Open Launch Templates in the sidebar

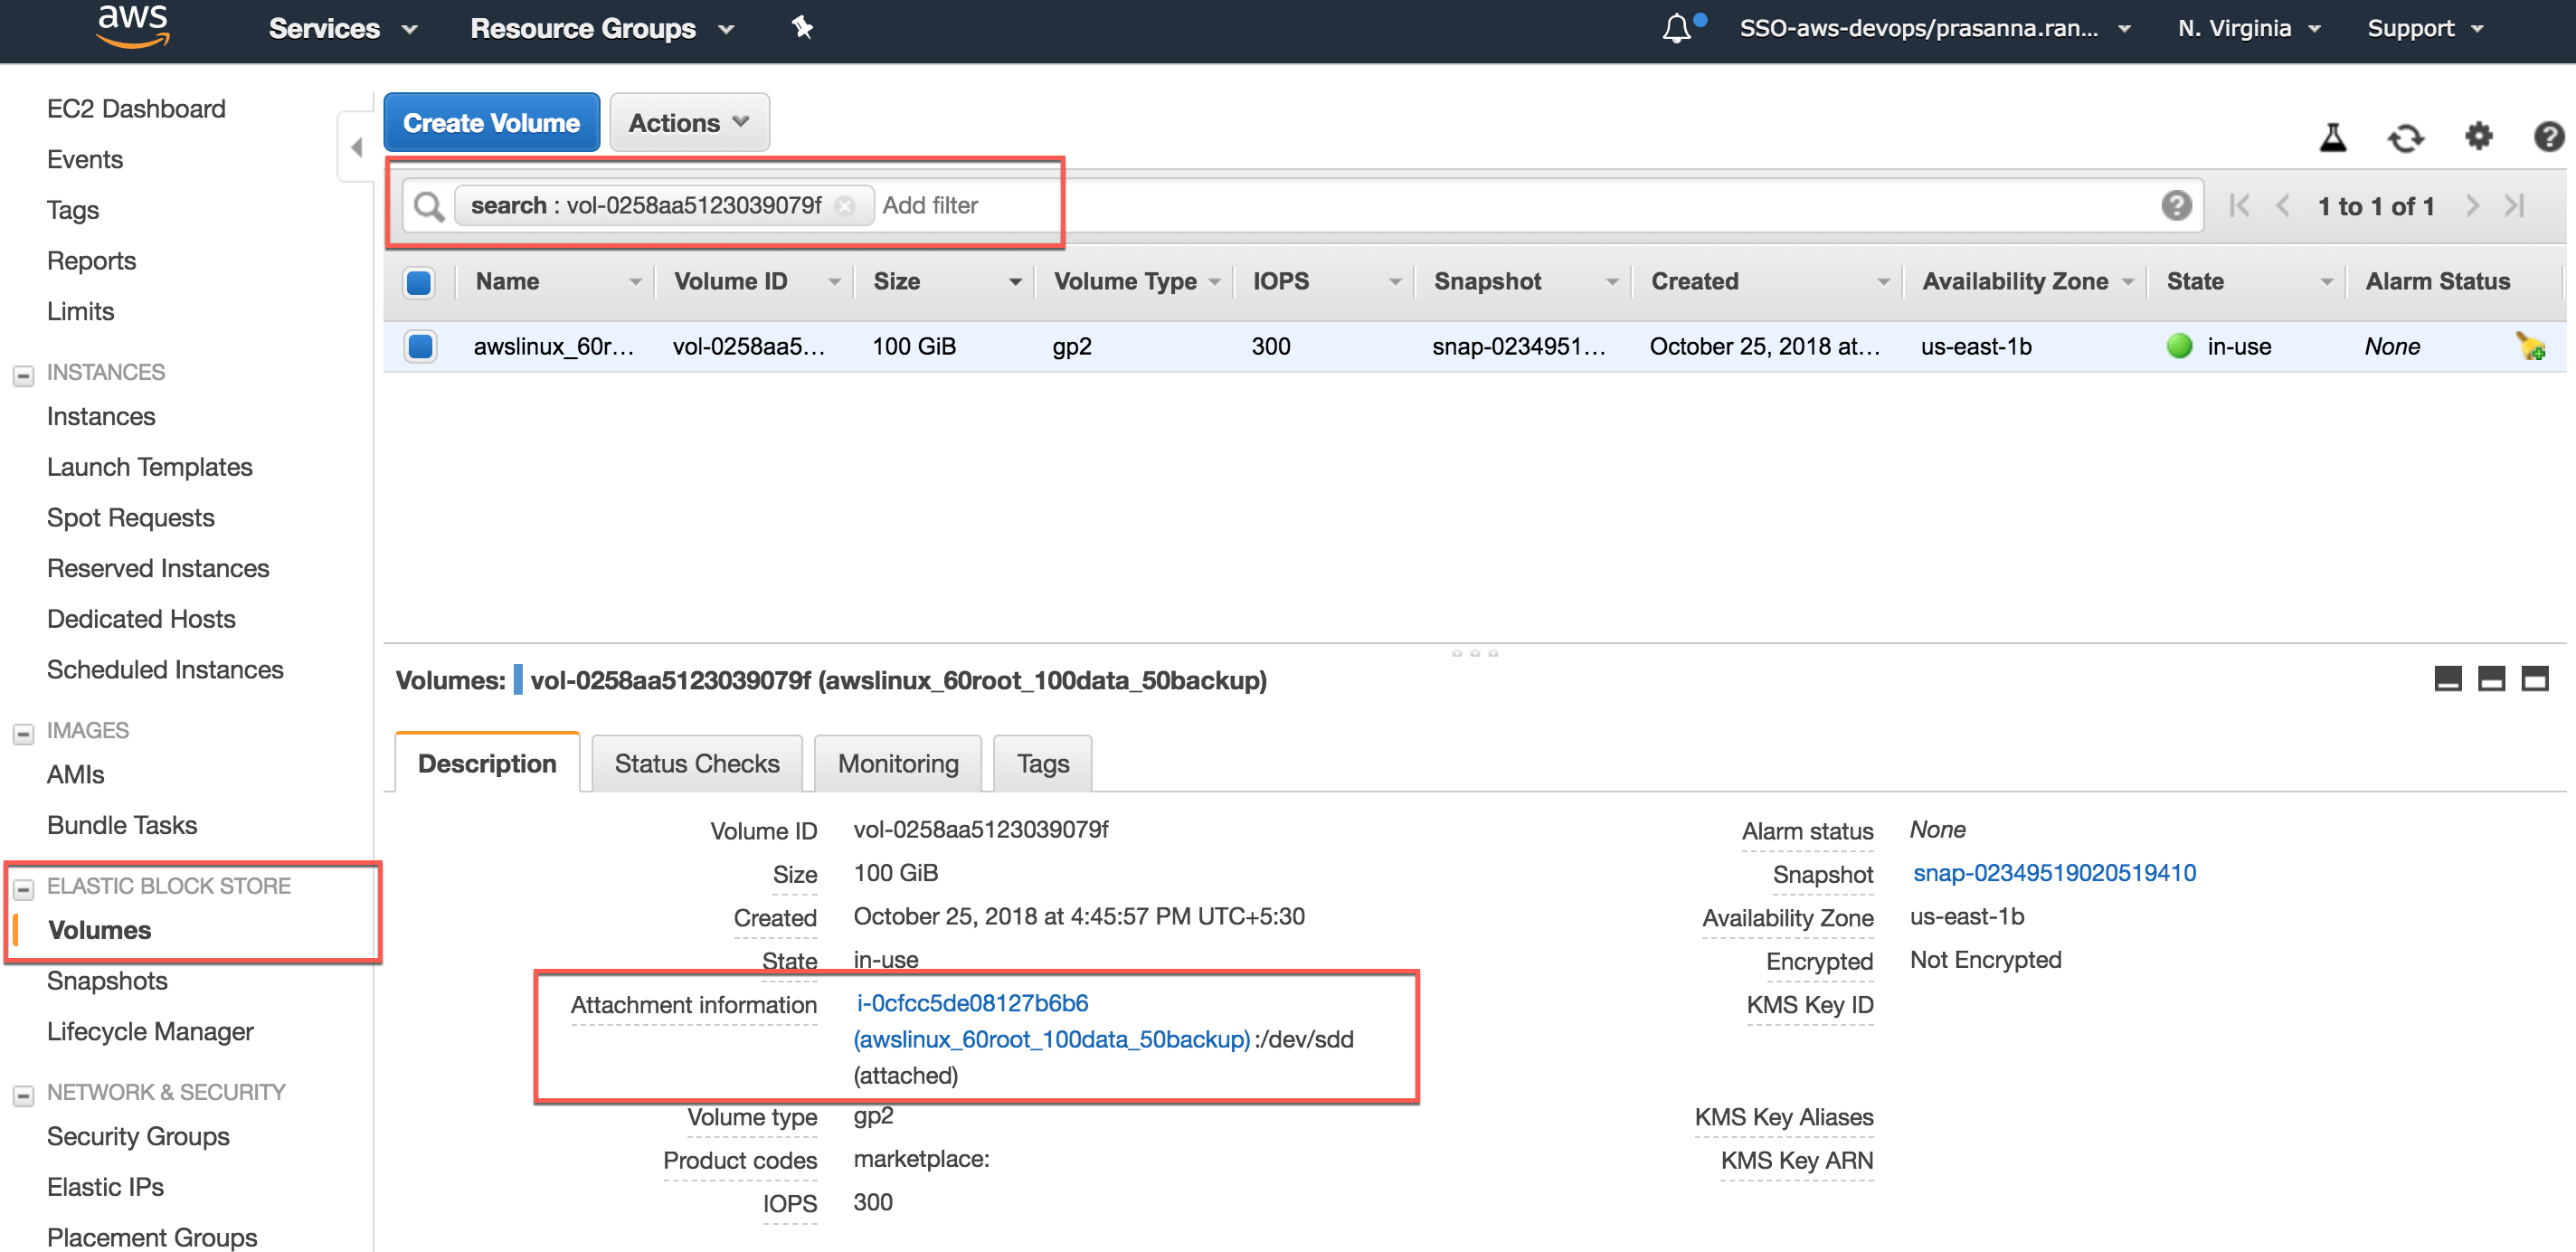pos(149,467)
